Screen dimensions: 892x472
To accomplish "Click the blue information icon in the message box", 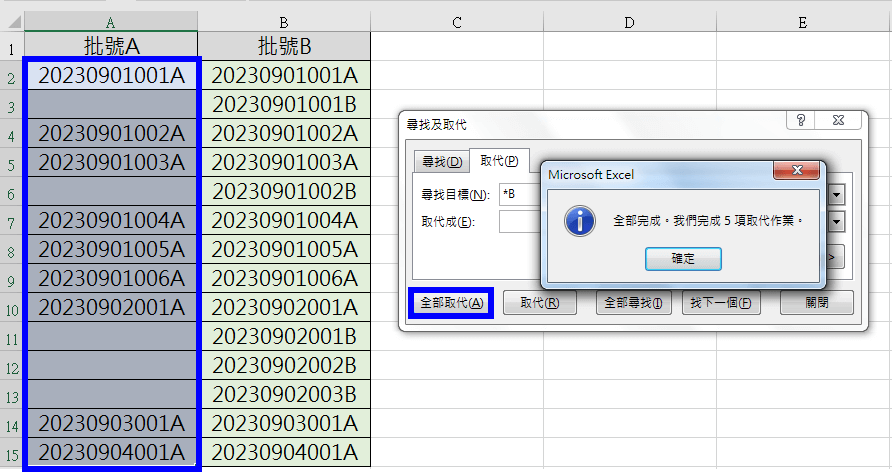I will click(x=580, y=220).
